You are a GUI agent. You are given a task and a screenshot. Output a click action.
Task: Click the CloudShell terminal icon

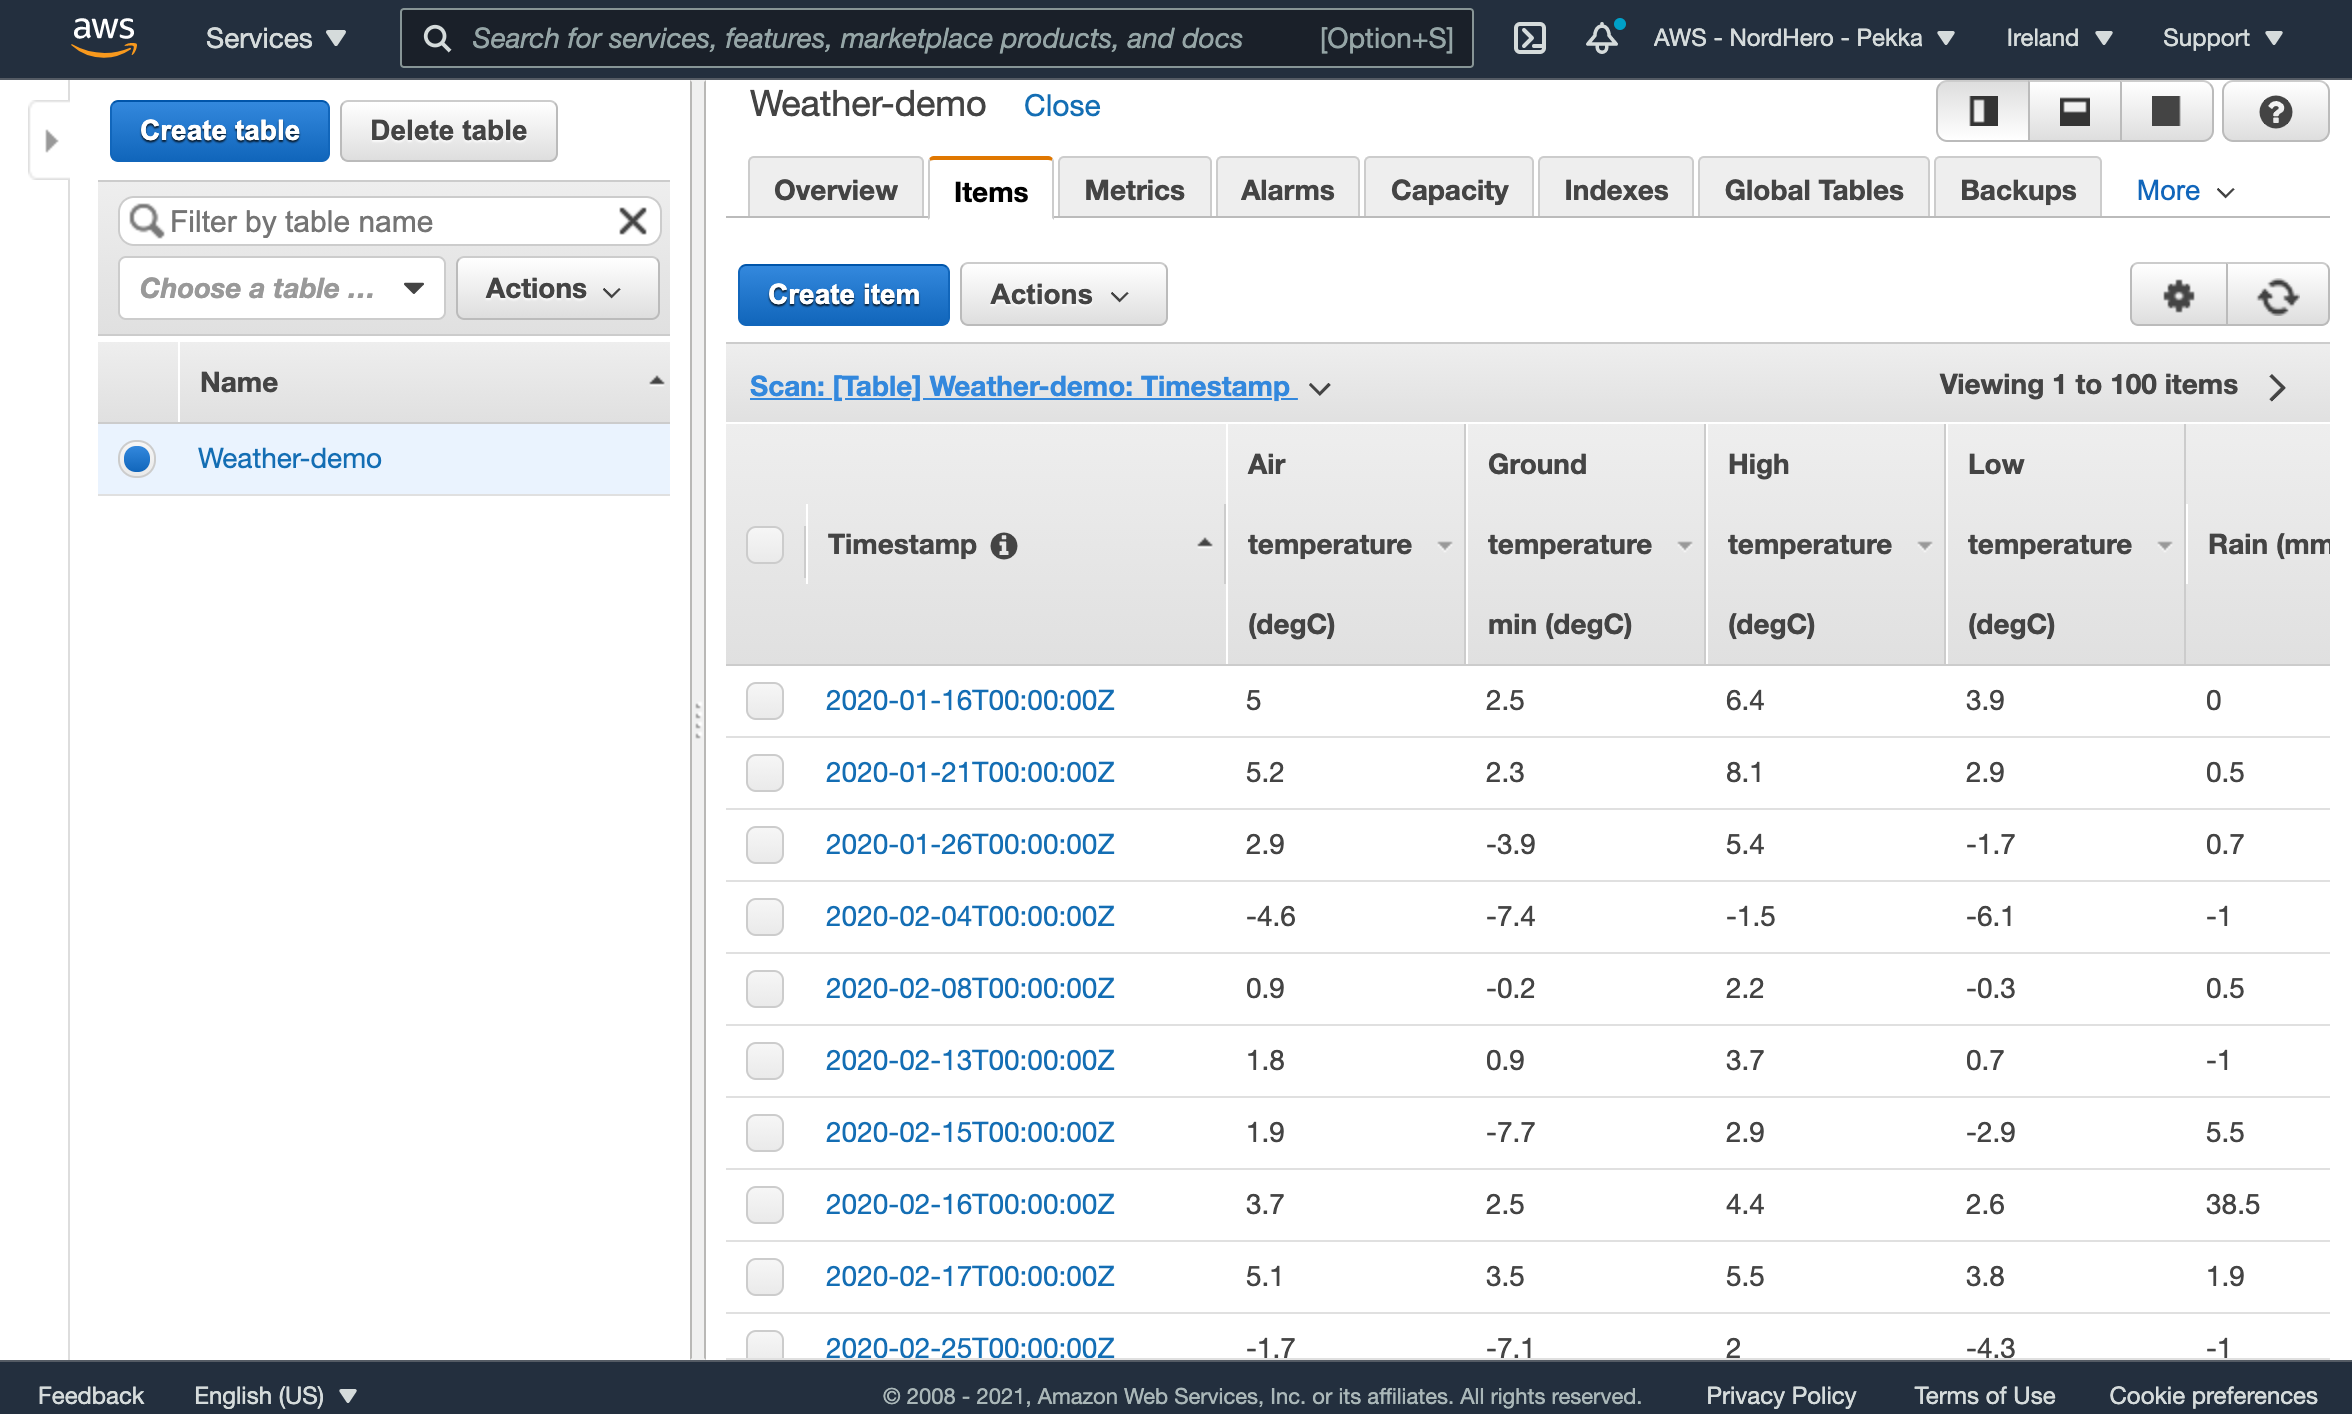1529,37
